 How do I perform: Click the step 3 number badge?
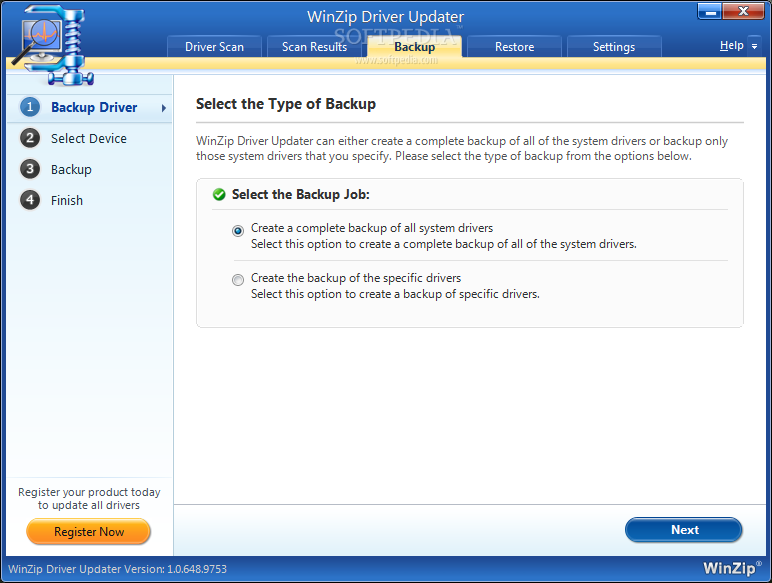click(x=30, y=169)
